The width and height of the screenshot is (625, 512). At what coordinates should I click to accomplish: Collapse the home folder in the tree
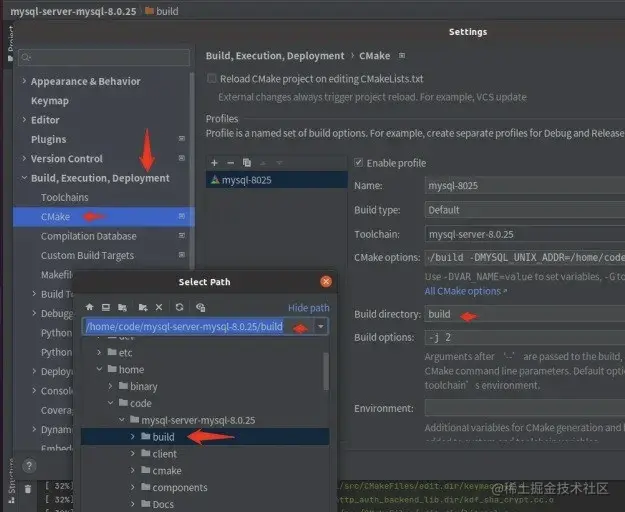coord(99,369)
